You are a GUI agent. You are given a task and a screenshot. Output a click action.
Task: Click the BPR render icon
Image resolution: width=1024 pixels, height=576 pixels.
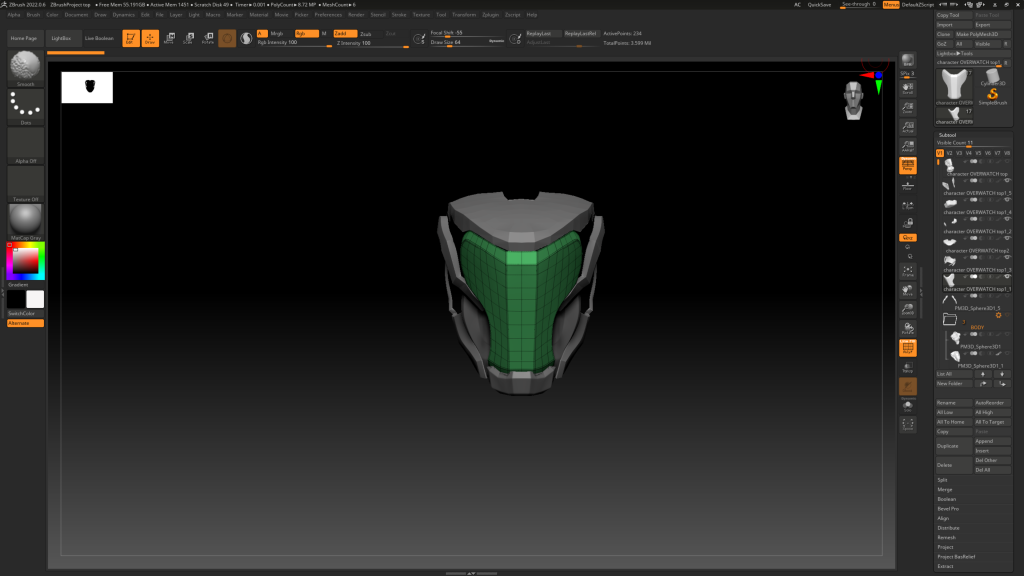point(908,61)
